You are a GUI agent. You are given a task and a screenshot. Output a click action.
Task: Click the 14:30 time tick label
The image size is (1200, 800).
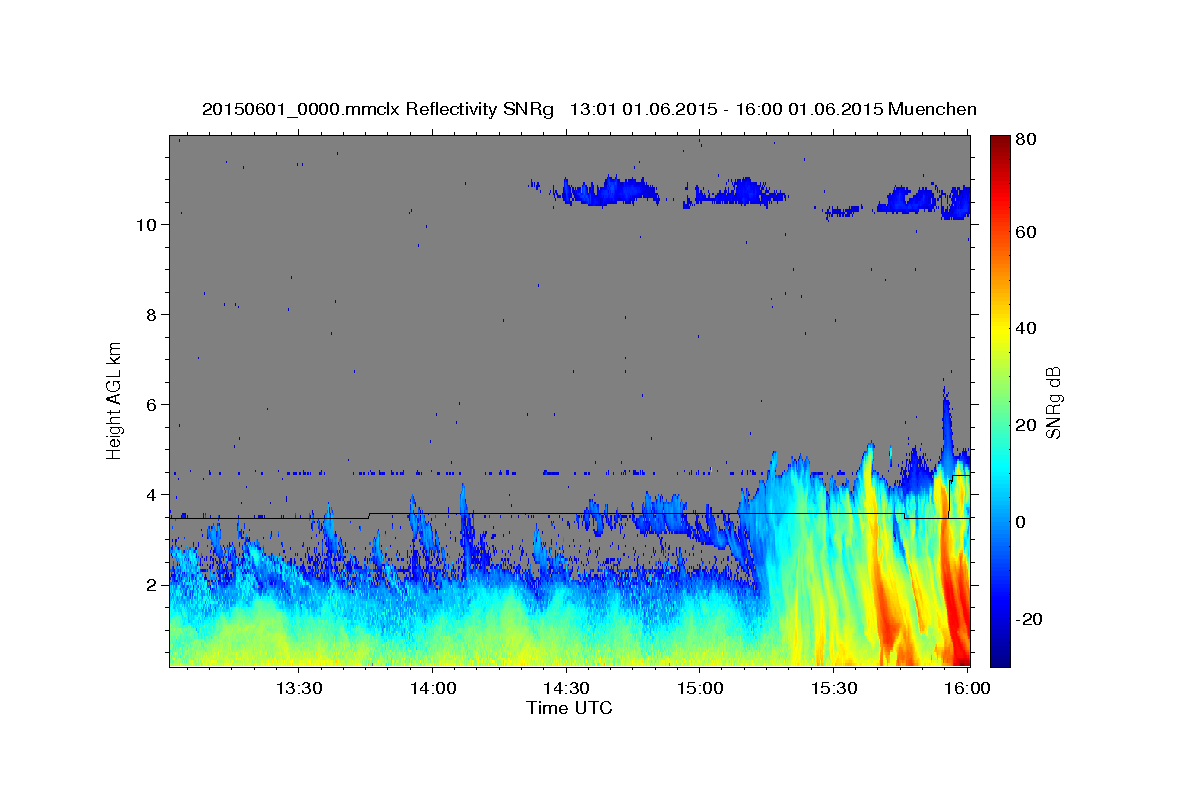pyautogui.click(x=565, y=688)
